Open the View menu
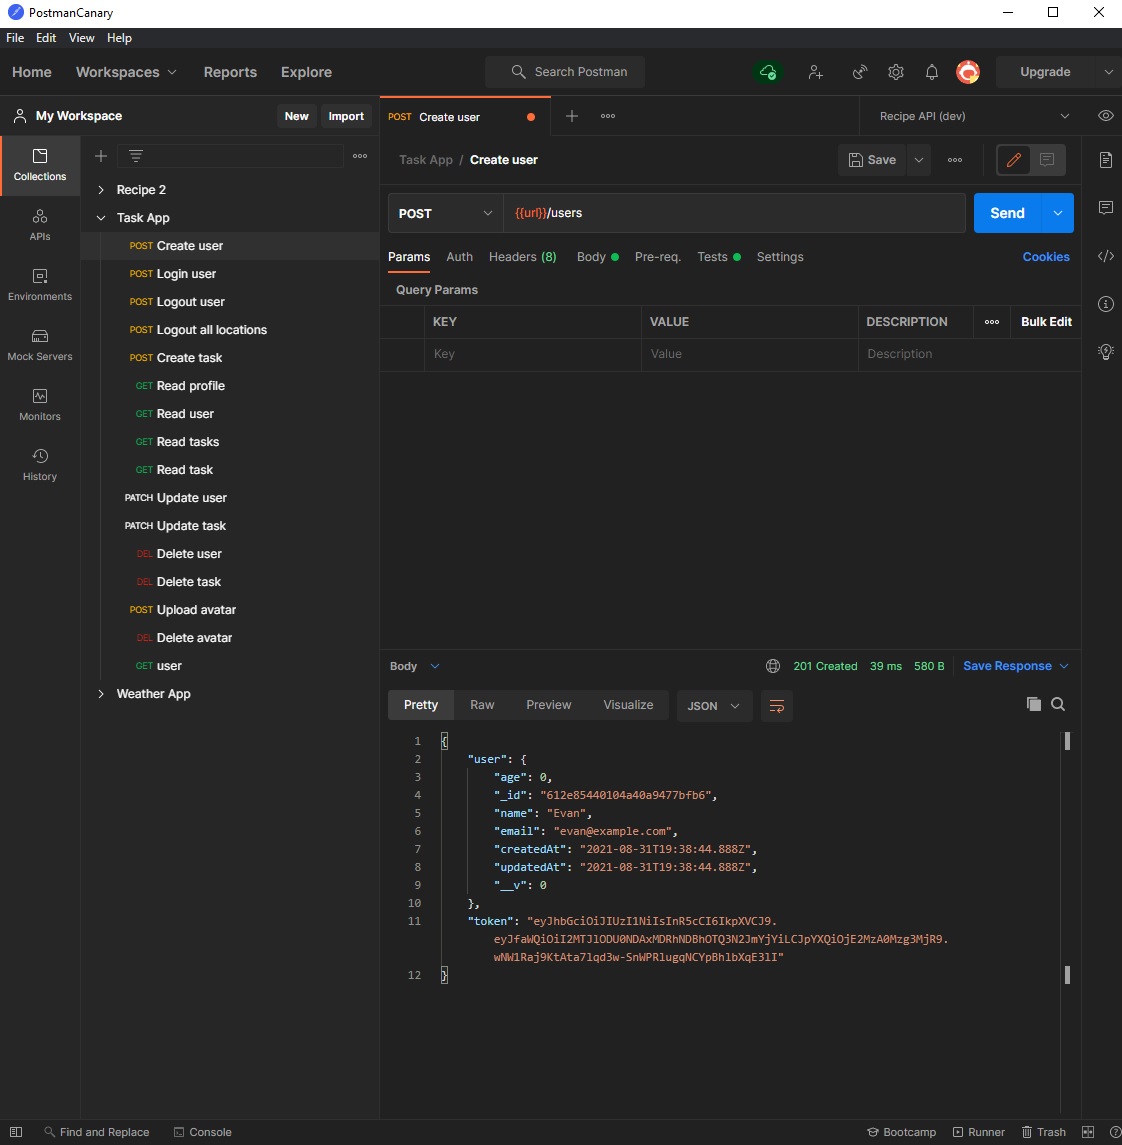The image size is (1122, 1145). point(82,38)
